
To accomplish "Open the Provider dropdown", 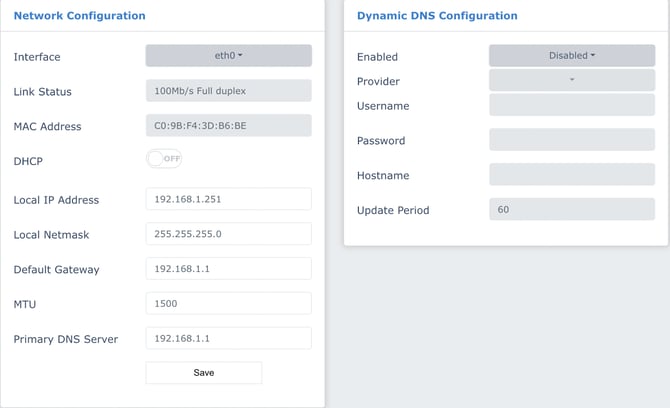I will click(x=571, y=80).
